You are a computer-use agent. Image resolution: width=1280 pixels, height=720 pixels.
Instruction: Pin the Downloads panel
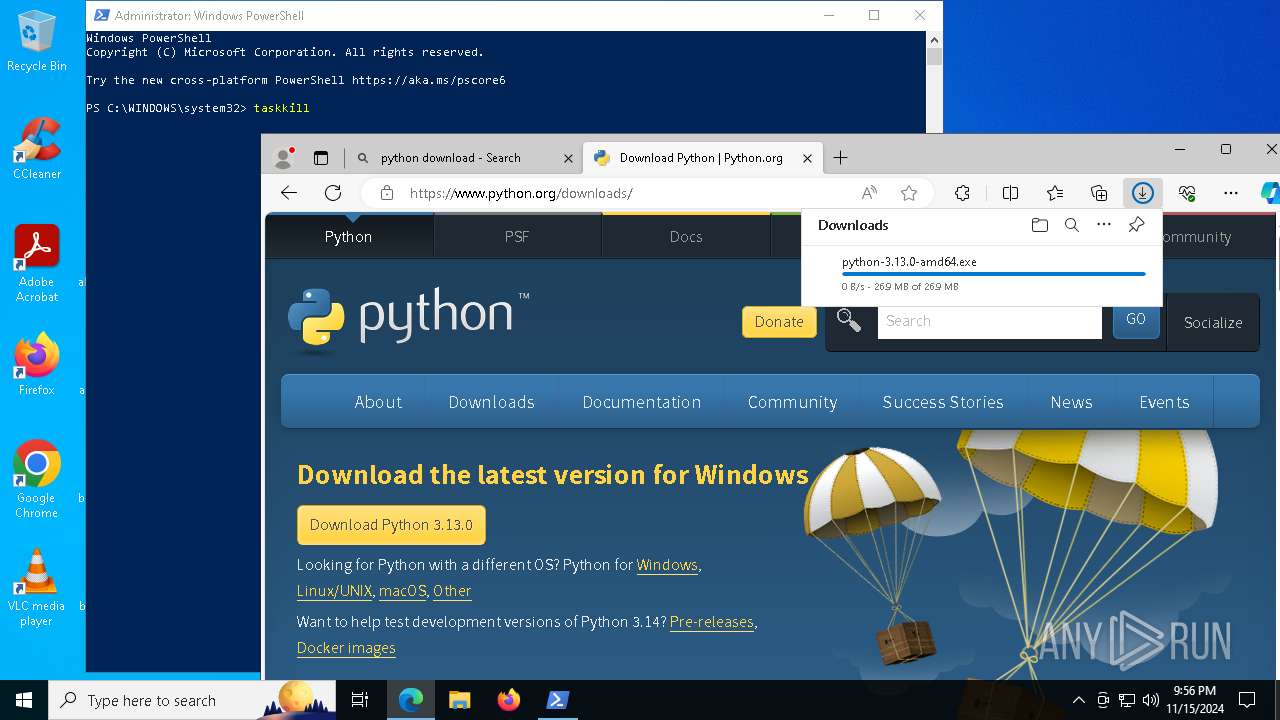pos(1136,225)
